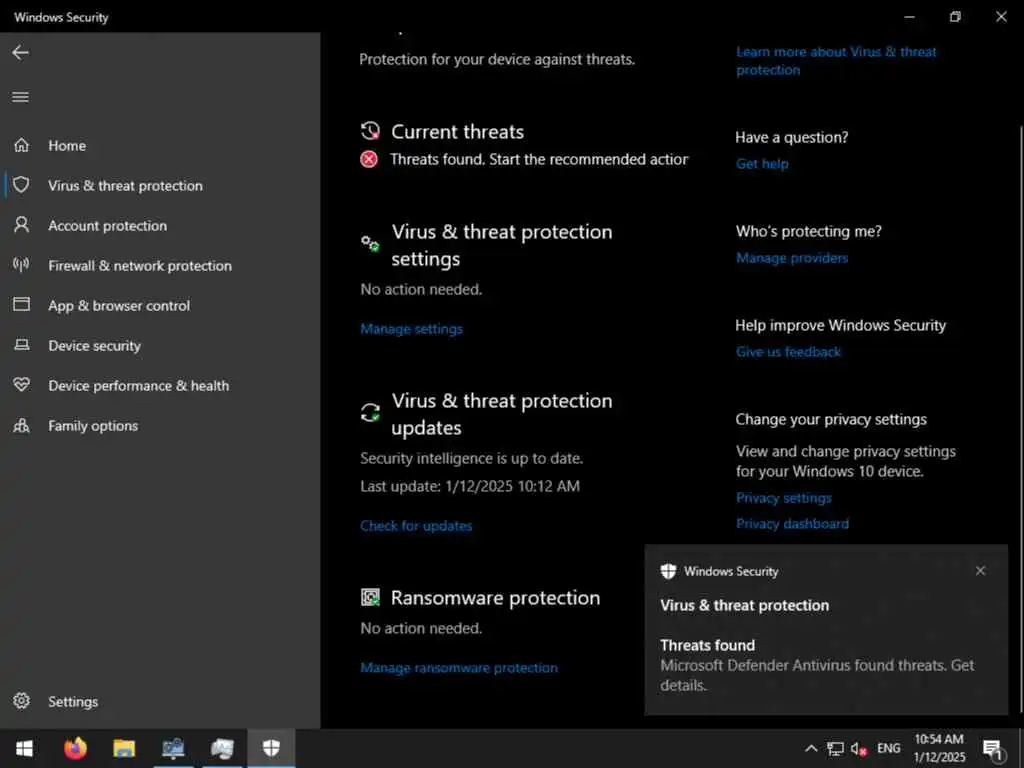The height and width of the screenshot is (768, 1024).
Task: Open the Privacy settings link
Action: coord(784,498)
